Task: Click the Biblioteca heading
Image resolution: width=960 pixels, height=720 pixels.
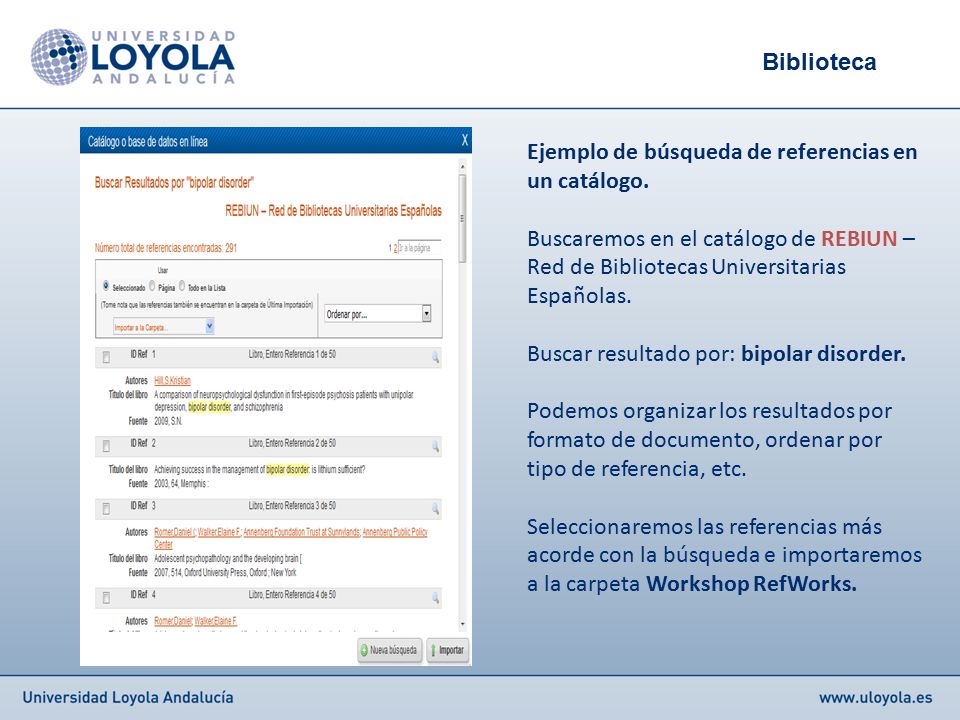Action: pyautogui.click(x=819, y=62)
